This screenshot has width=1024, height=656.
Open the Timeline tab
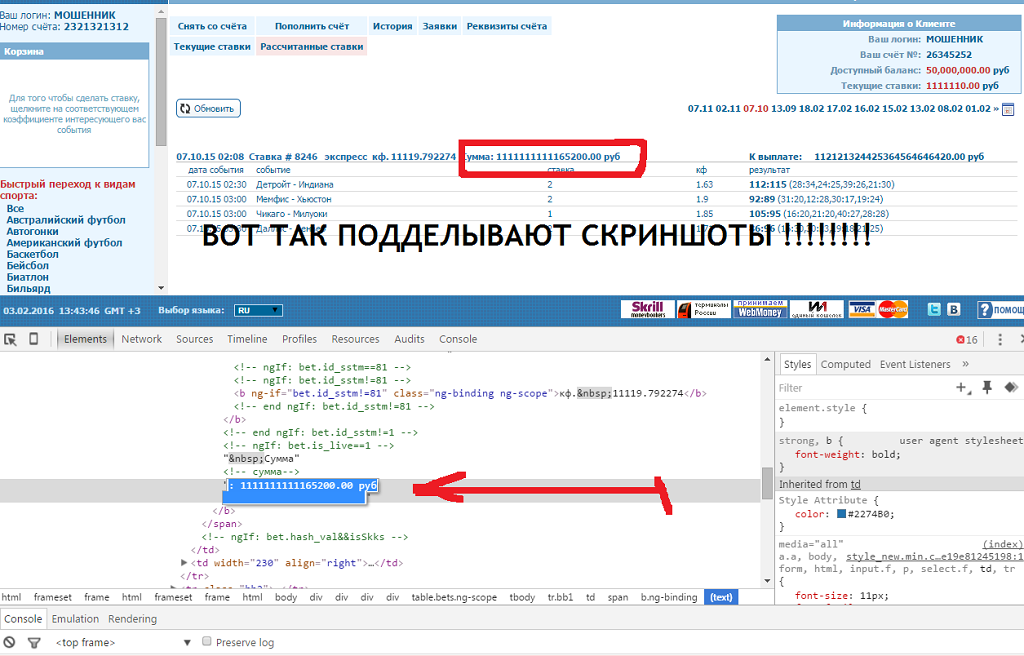(x=247, y=339)
